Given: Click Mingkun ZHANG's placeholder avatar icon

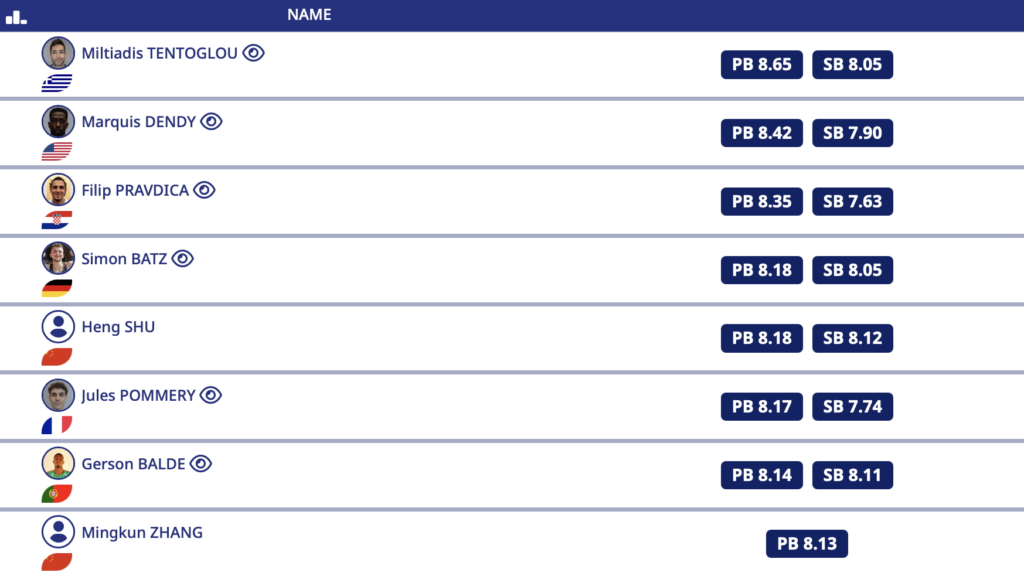Looking at the screenshot, I should [x=58, y=532].
